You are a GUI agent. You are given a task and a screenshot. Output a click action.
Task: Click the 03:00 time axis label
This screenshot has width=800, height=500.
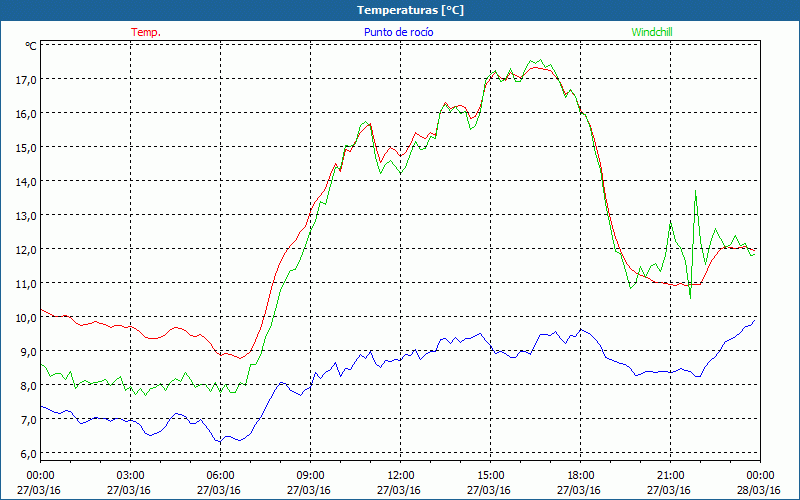[131, 476]
